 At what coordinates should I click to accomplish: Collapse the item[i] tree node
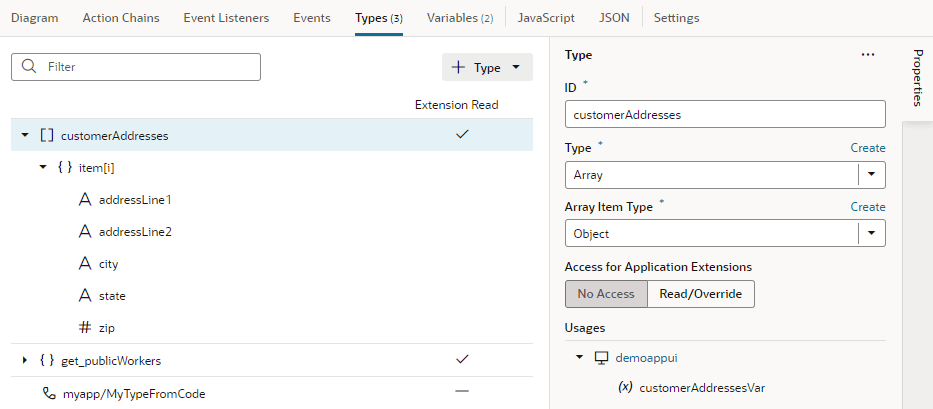(x=42, y=167)
